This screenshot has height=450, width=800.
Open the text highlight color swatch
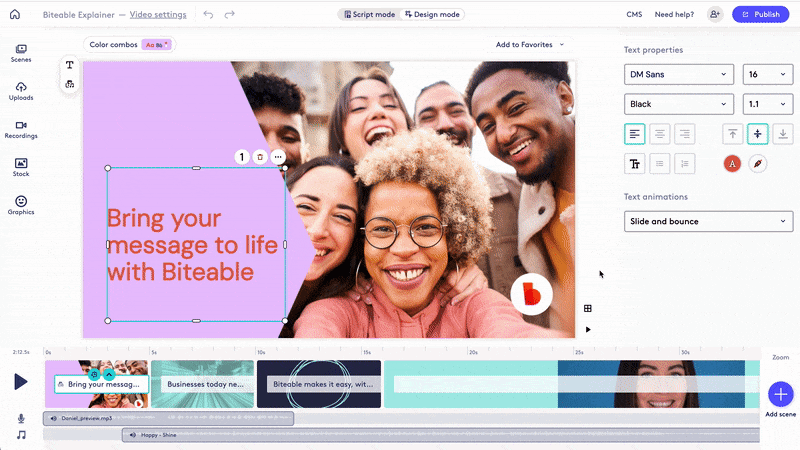(x=758, y=164)
